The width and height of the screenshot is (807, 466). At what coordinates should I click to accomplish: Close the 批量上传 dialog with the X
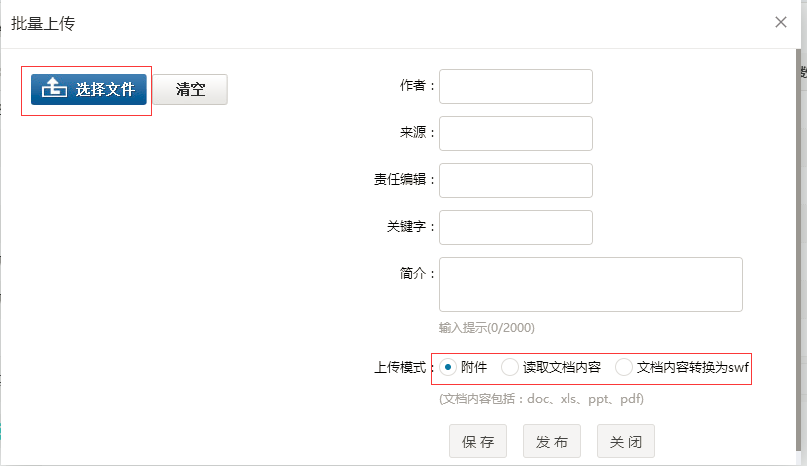coord(781,22)
